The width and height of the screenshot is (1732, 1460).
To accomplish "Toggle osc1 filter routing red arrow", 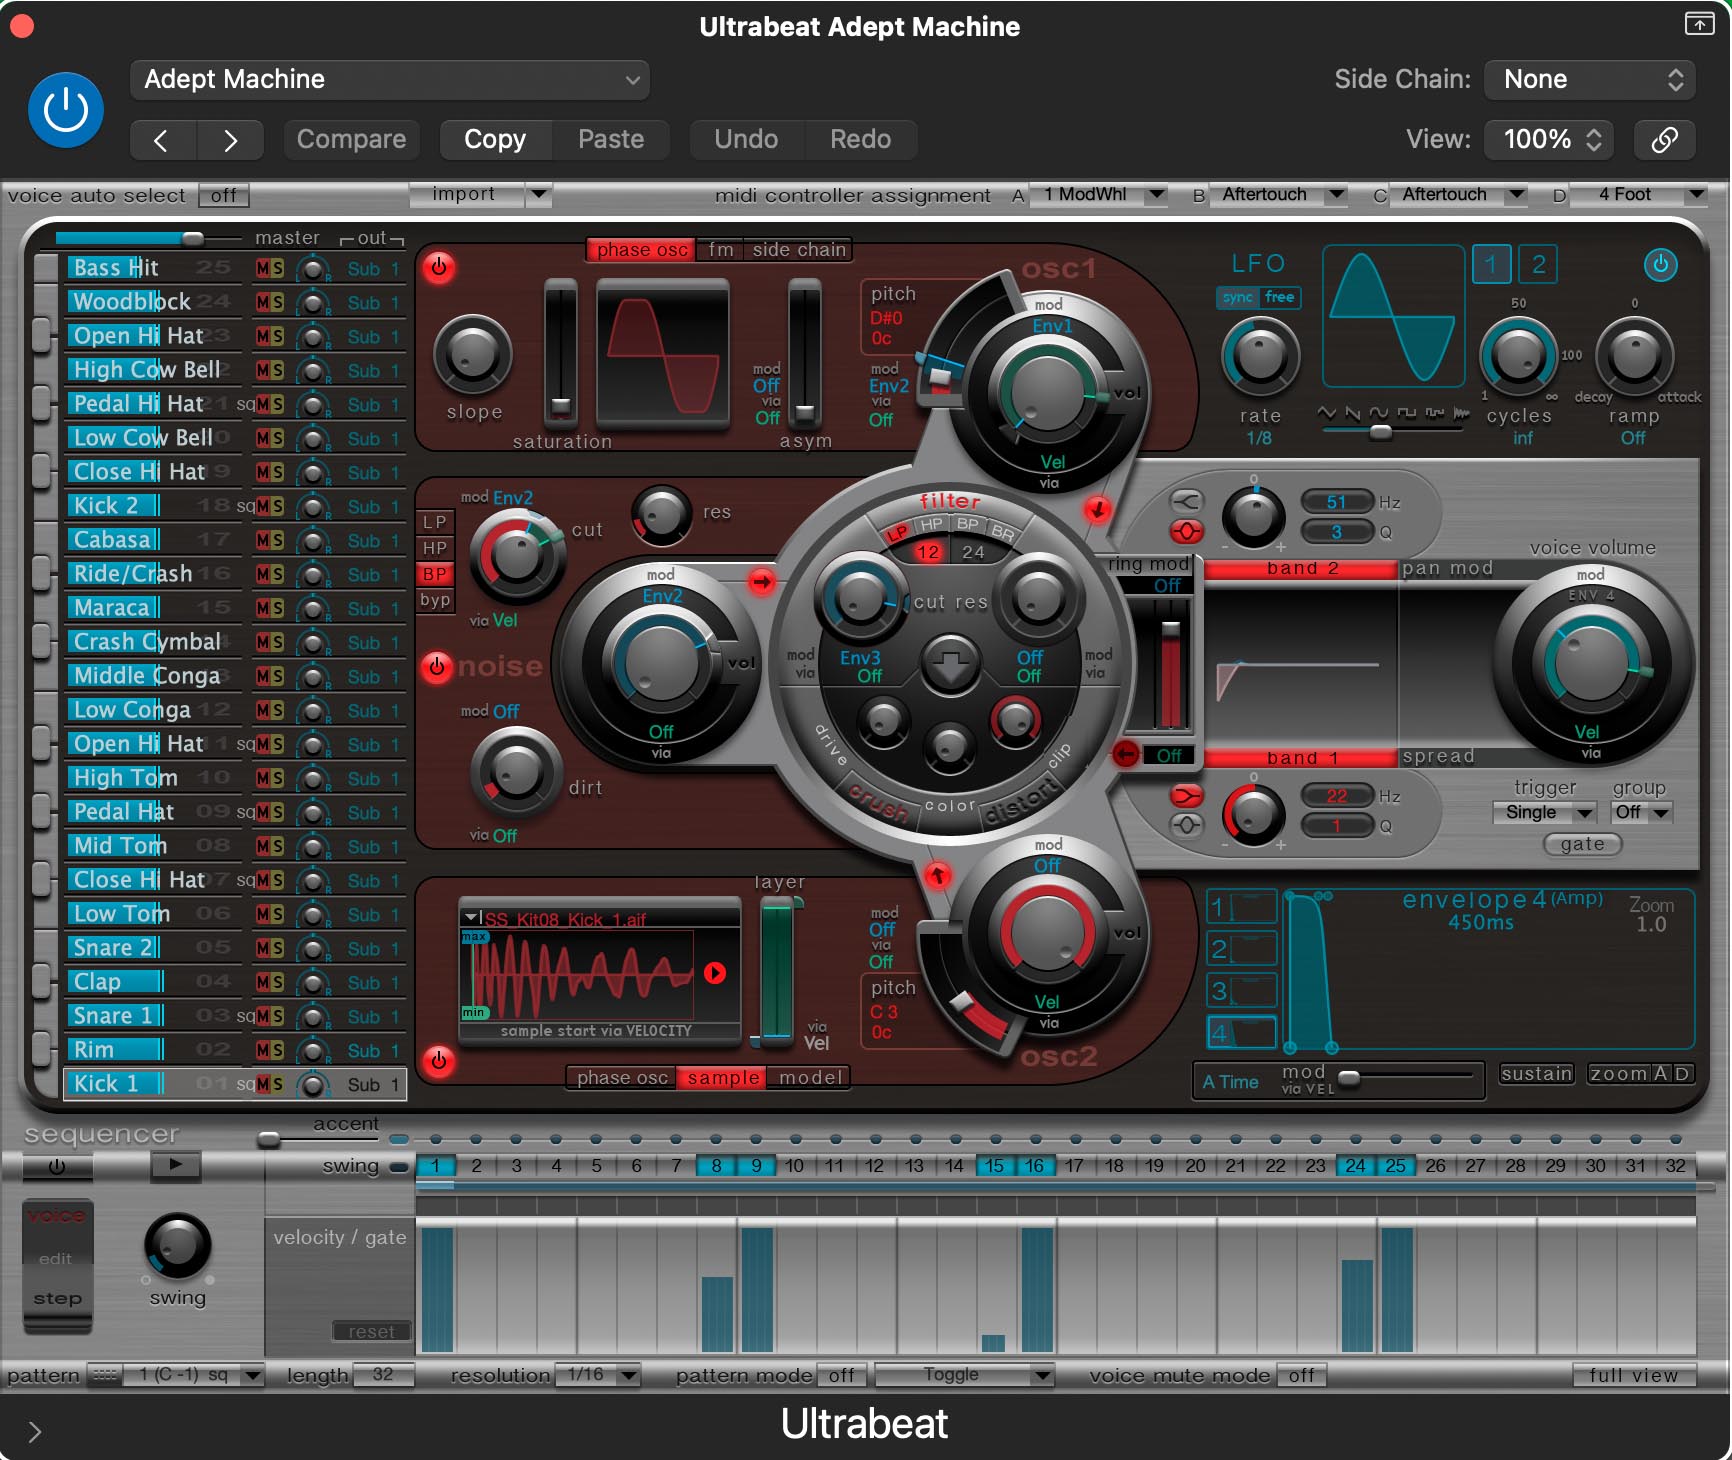I will pos(1097,509).
